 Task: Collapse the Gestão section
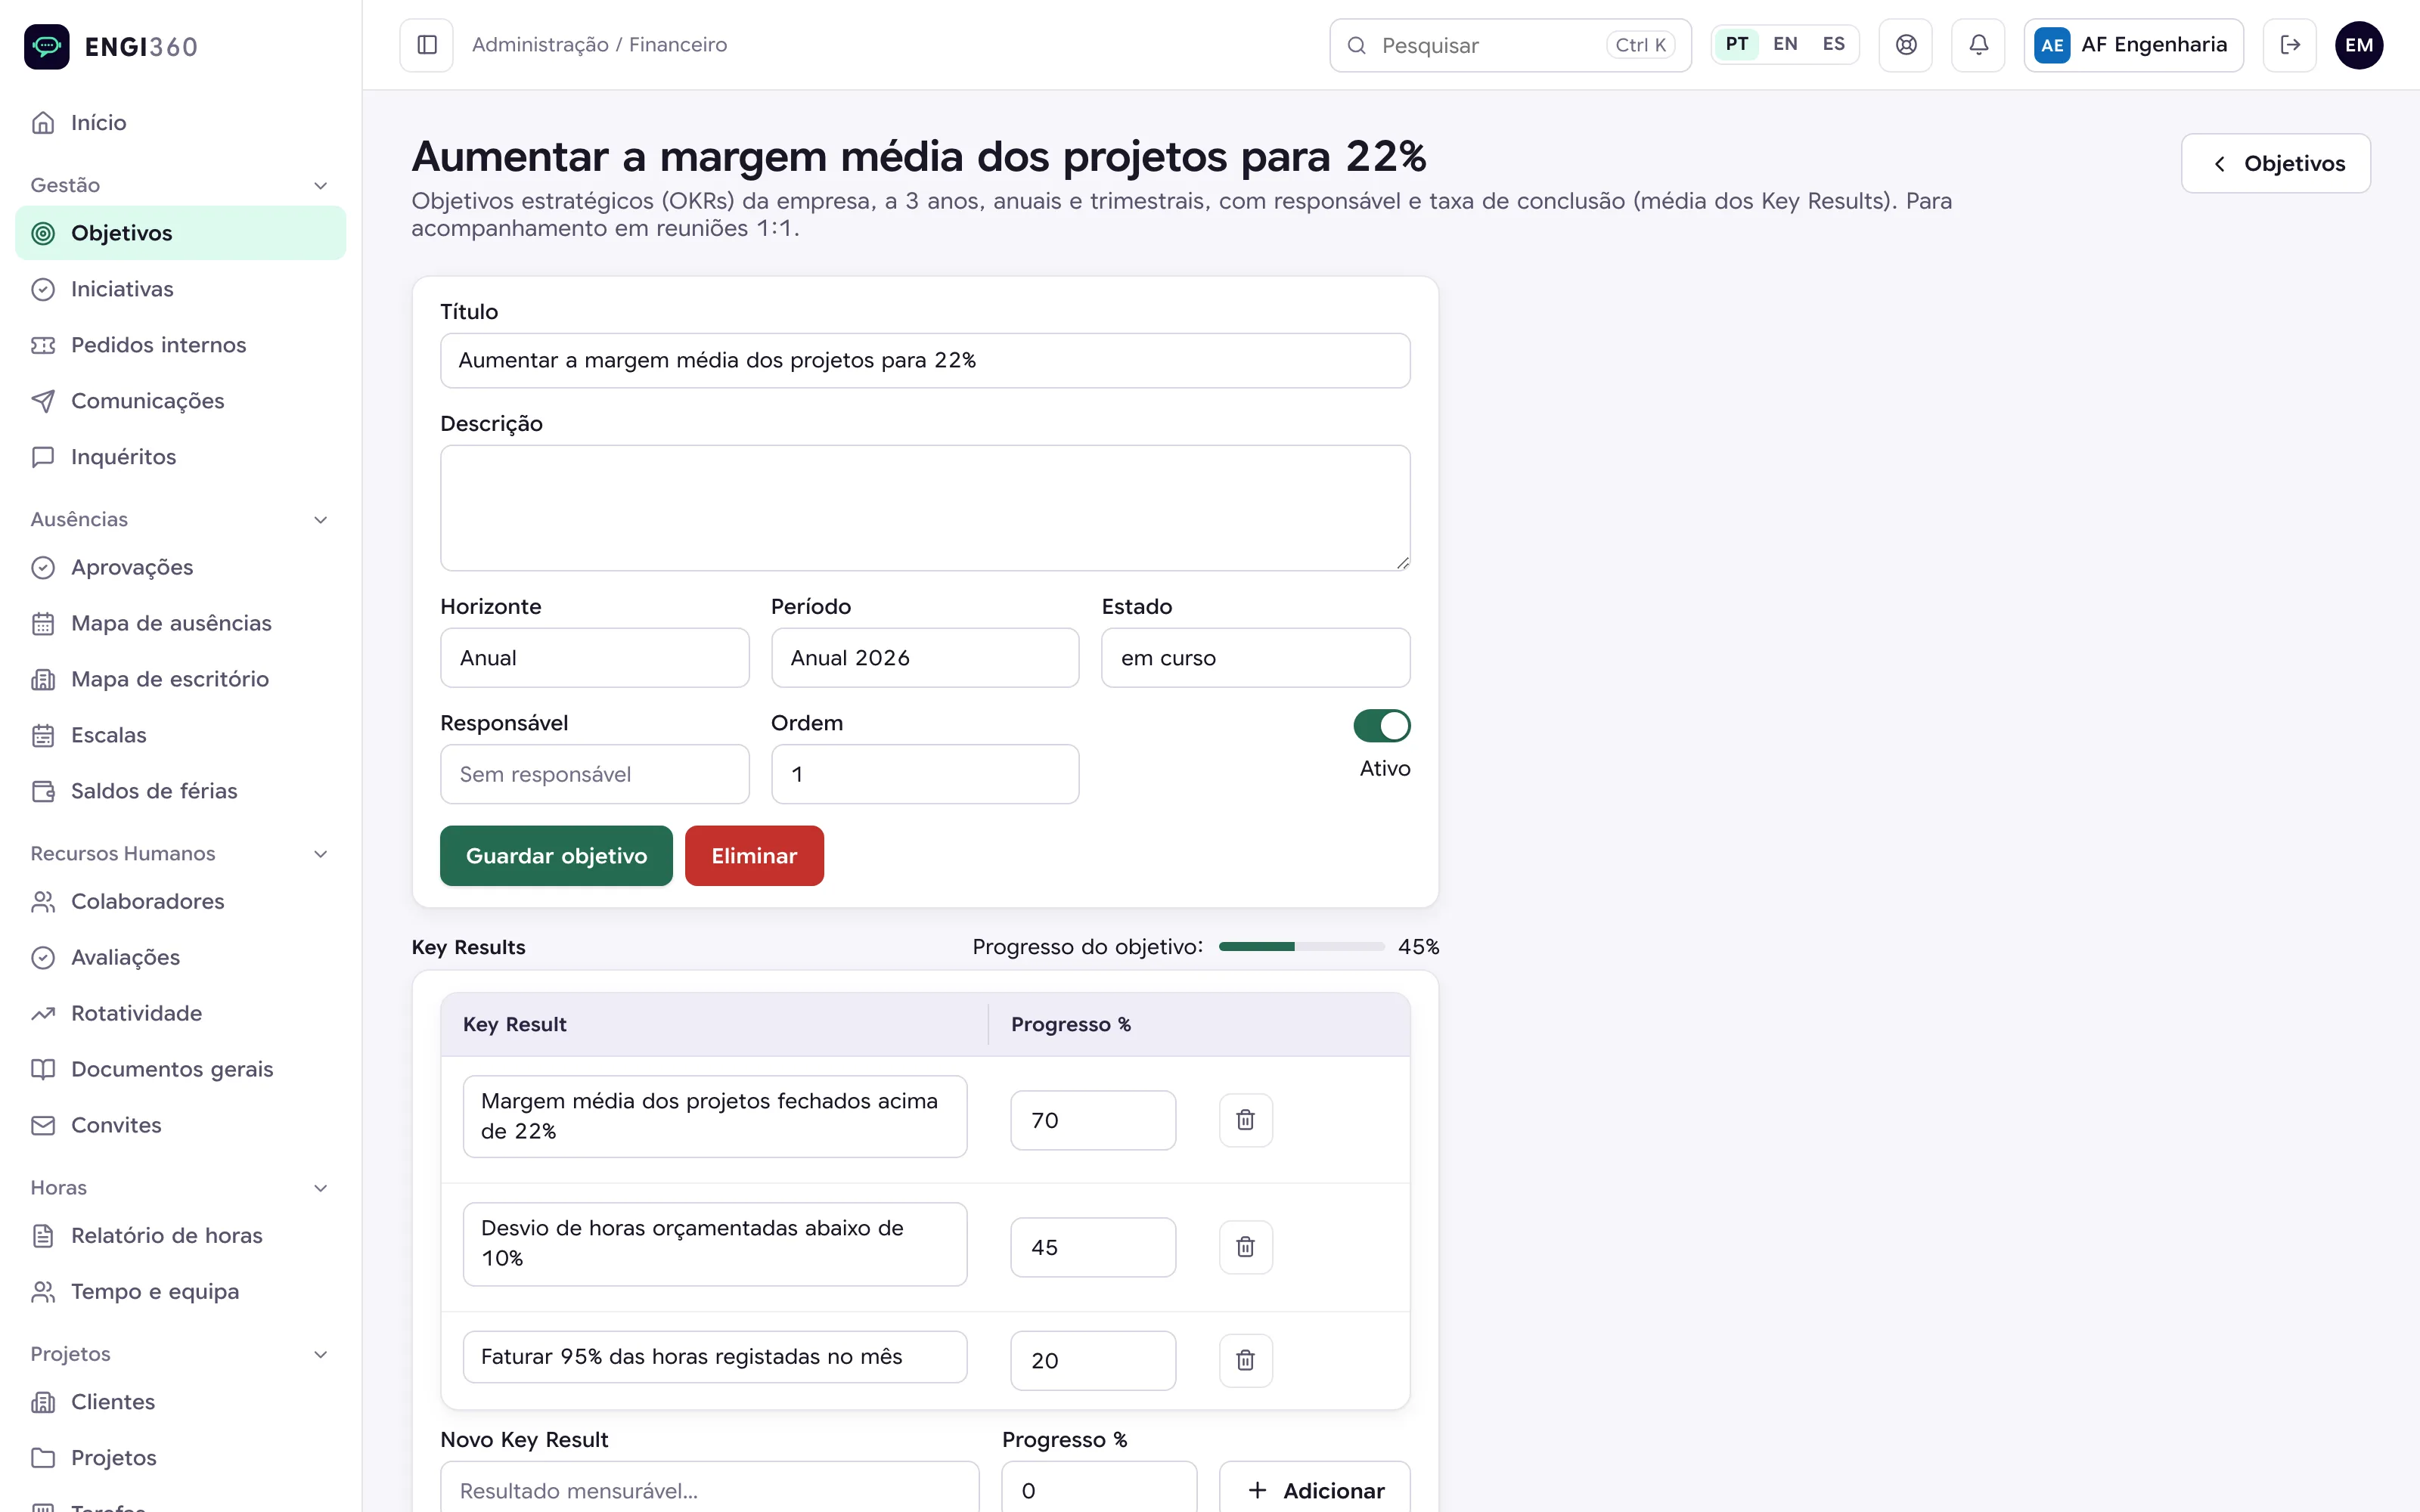(x=320, y=185)
